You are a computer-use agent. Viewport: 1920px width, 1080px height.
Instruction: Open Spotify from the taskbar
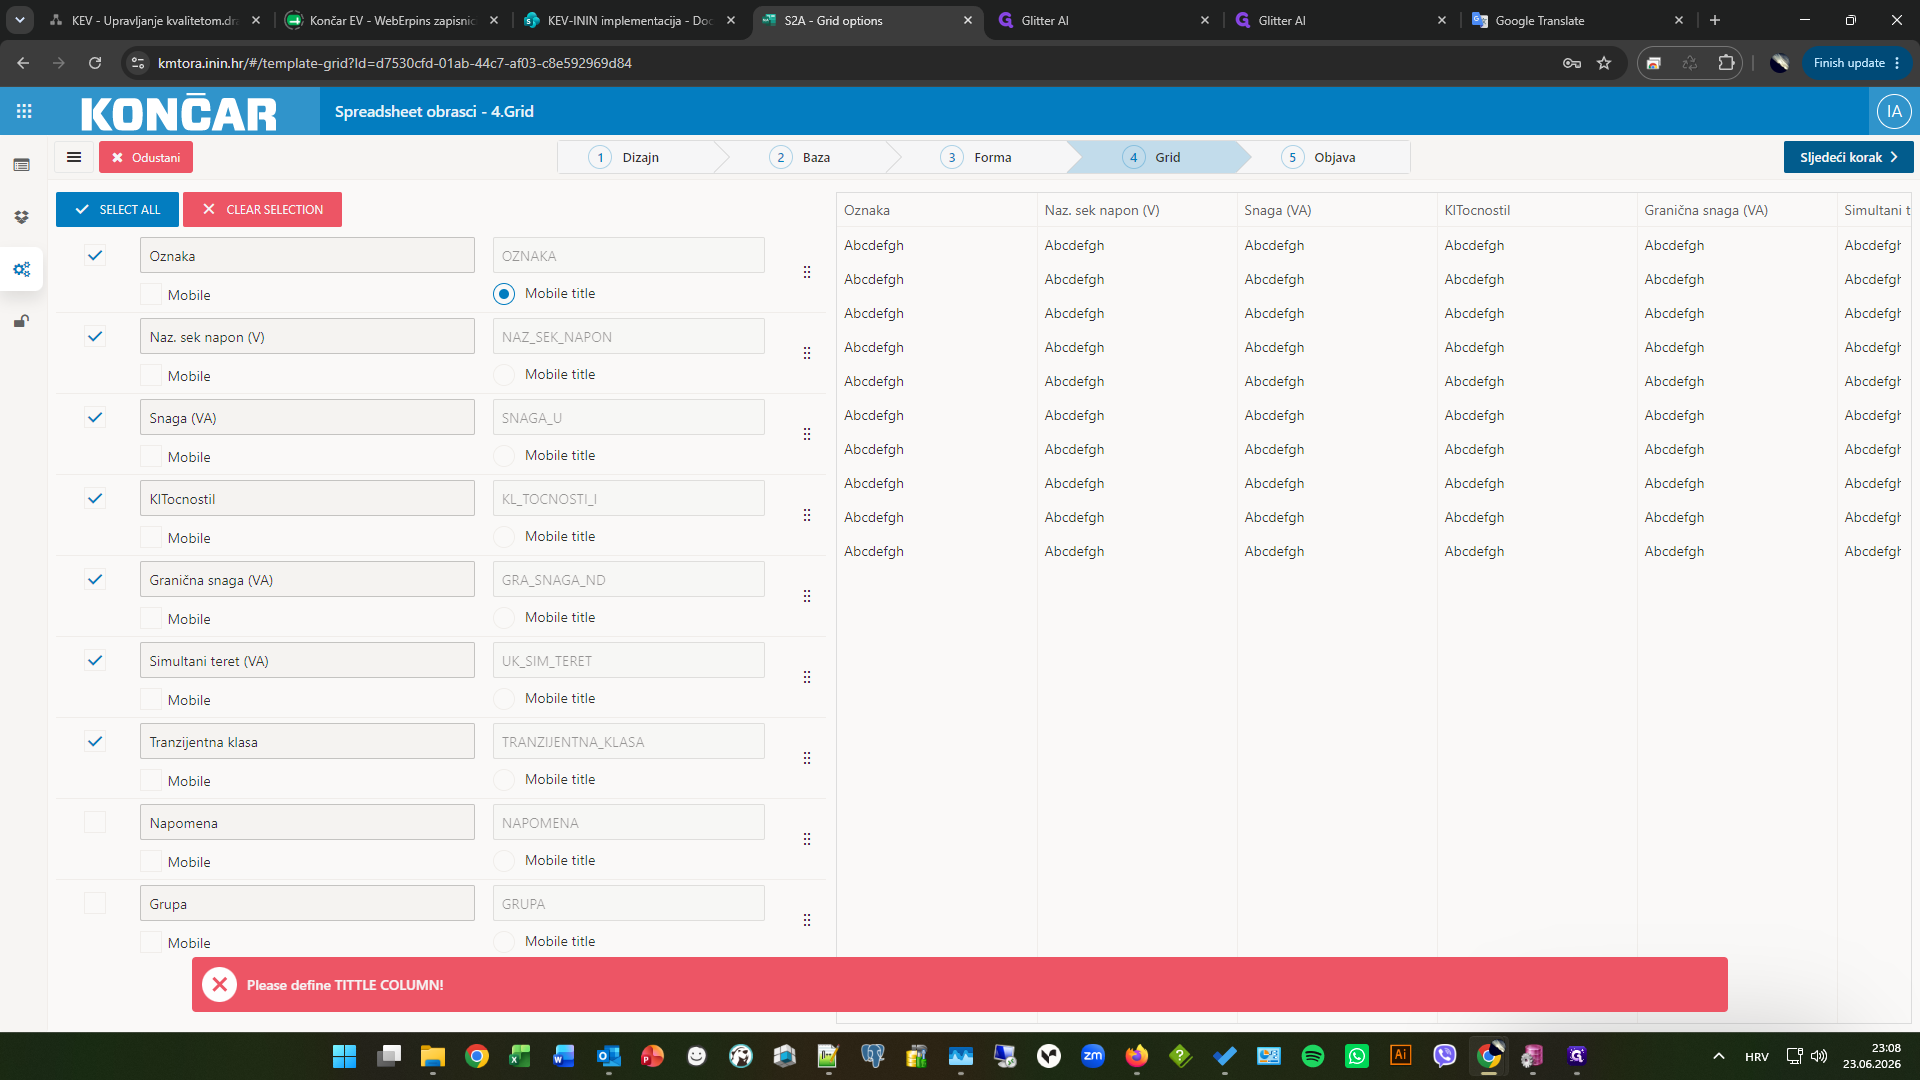(1313, 1056)
